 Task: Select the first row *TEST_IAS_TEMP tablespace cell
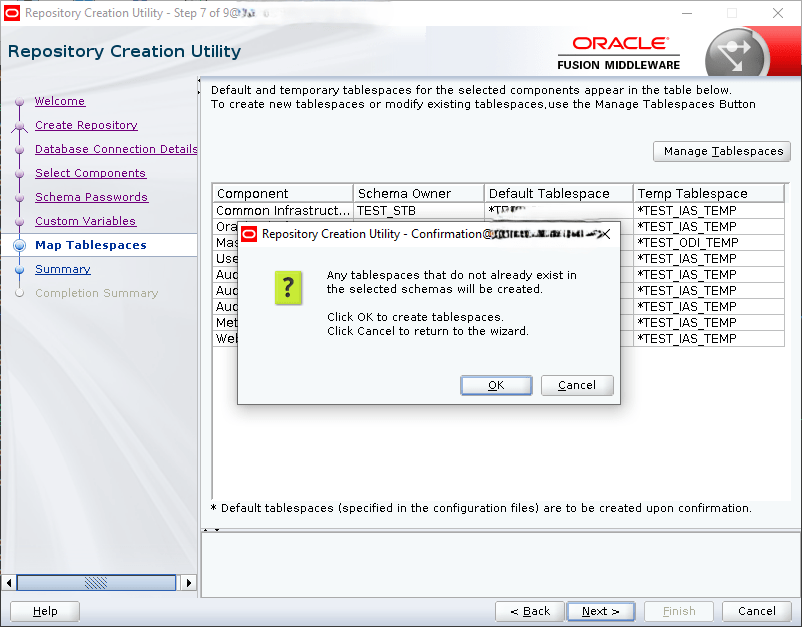[x=708, y=211]
